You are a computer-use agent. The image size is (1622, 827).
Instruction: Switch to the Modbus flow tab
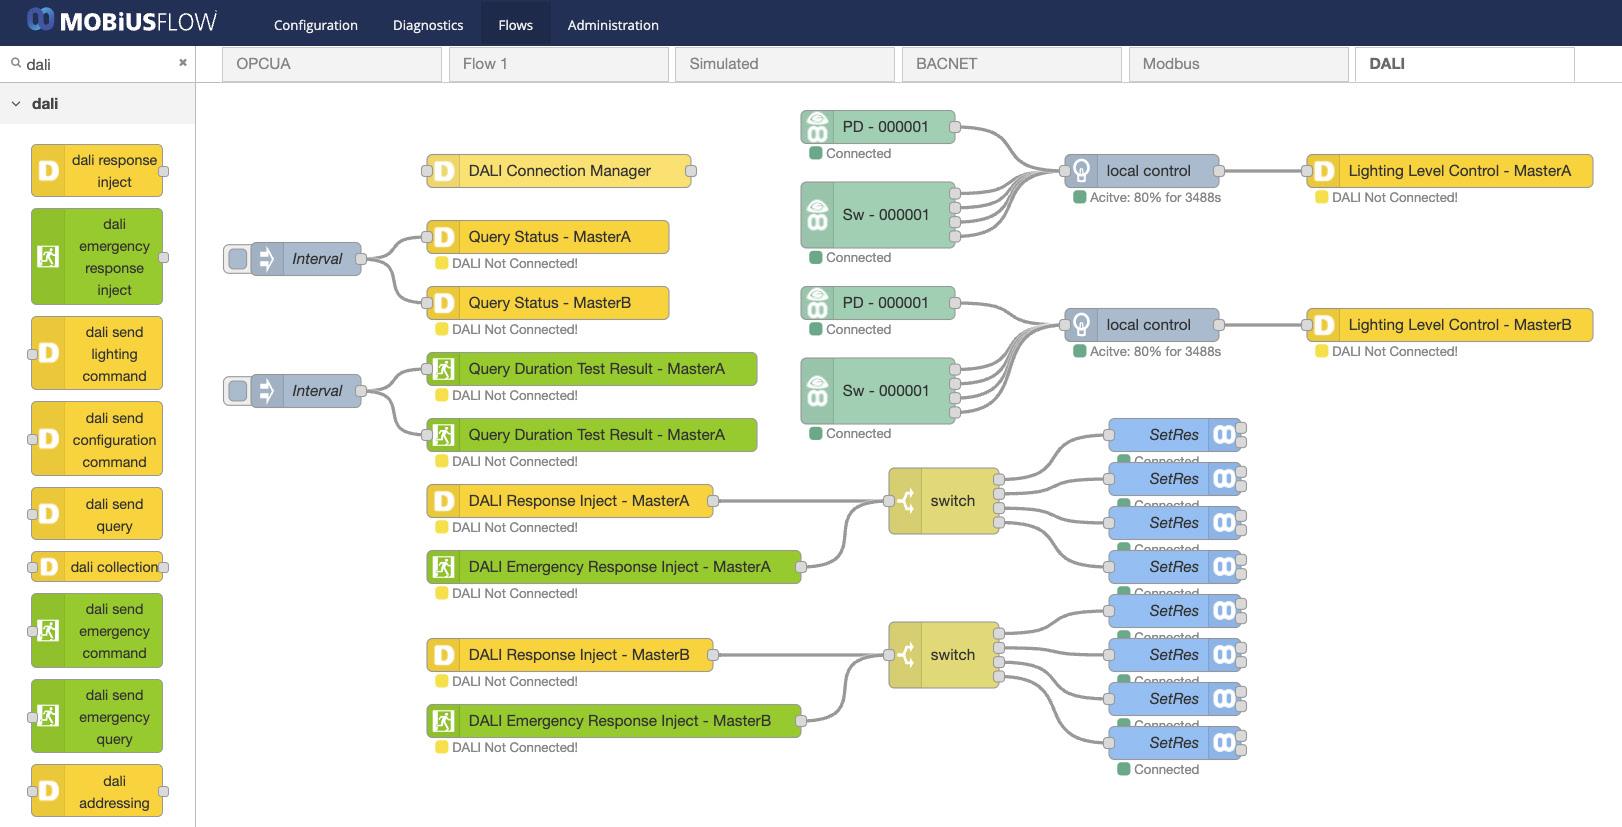[1238, 64]
